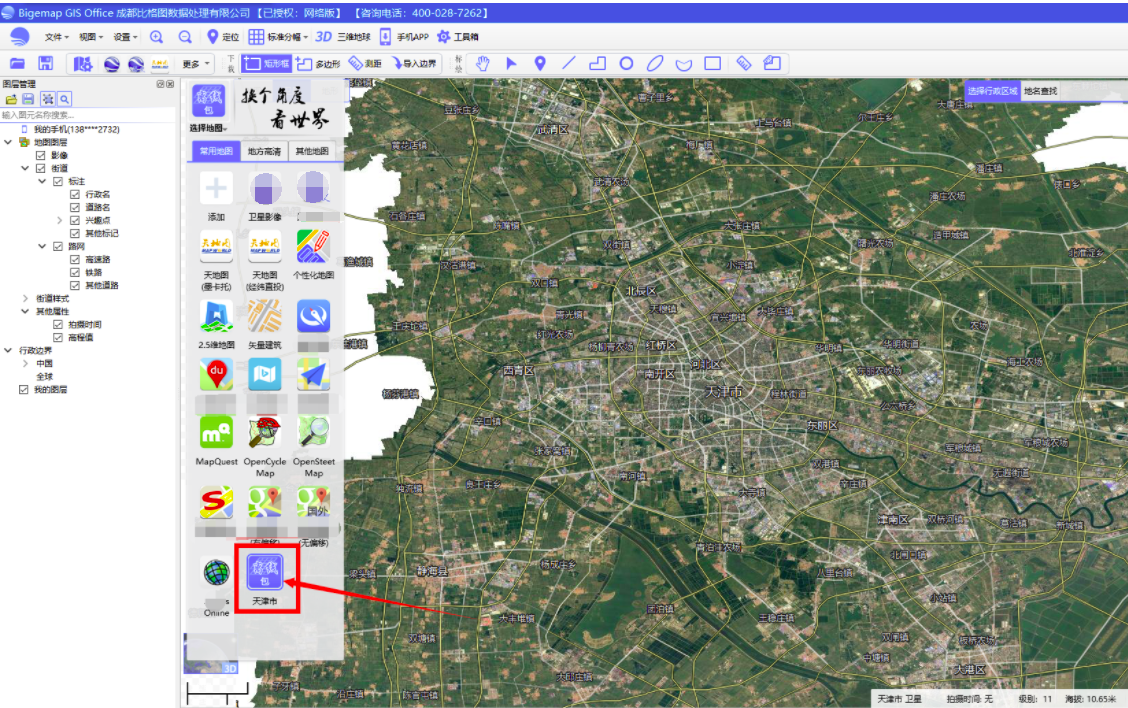The image size is (1128, 708).
Task: Click the layer name search field
Action: click(88, 114)
